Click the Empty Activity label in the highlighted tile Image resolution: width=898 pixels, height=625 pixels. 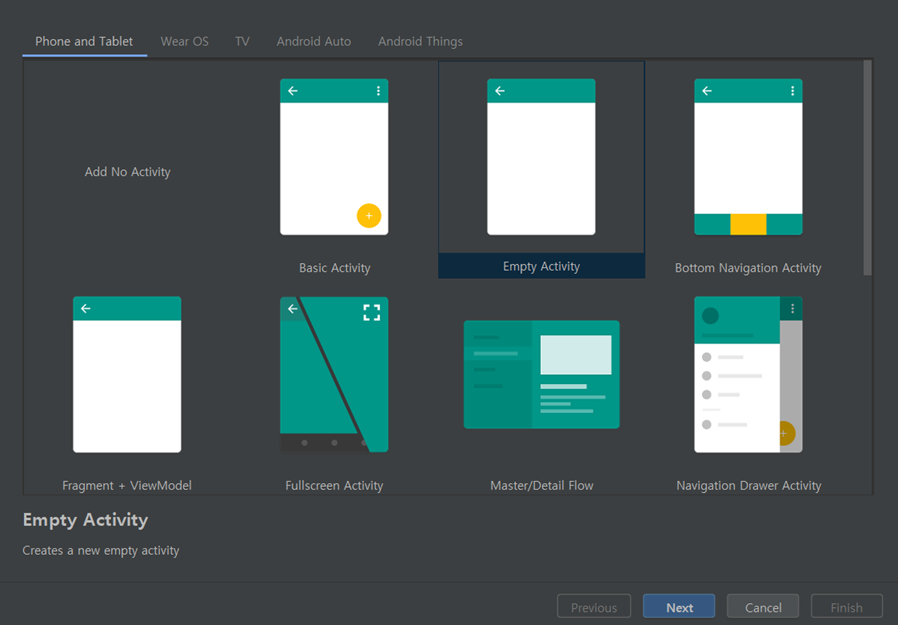[541, 266]
